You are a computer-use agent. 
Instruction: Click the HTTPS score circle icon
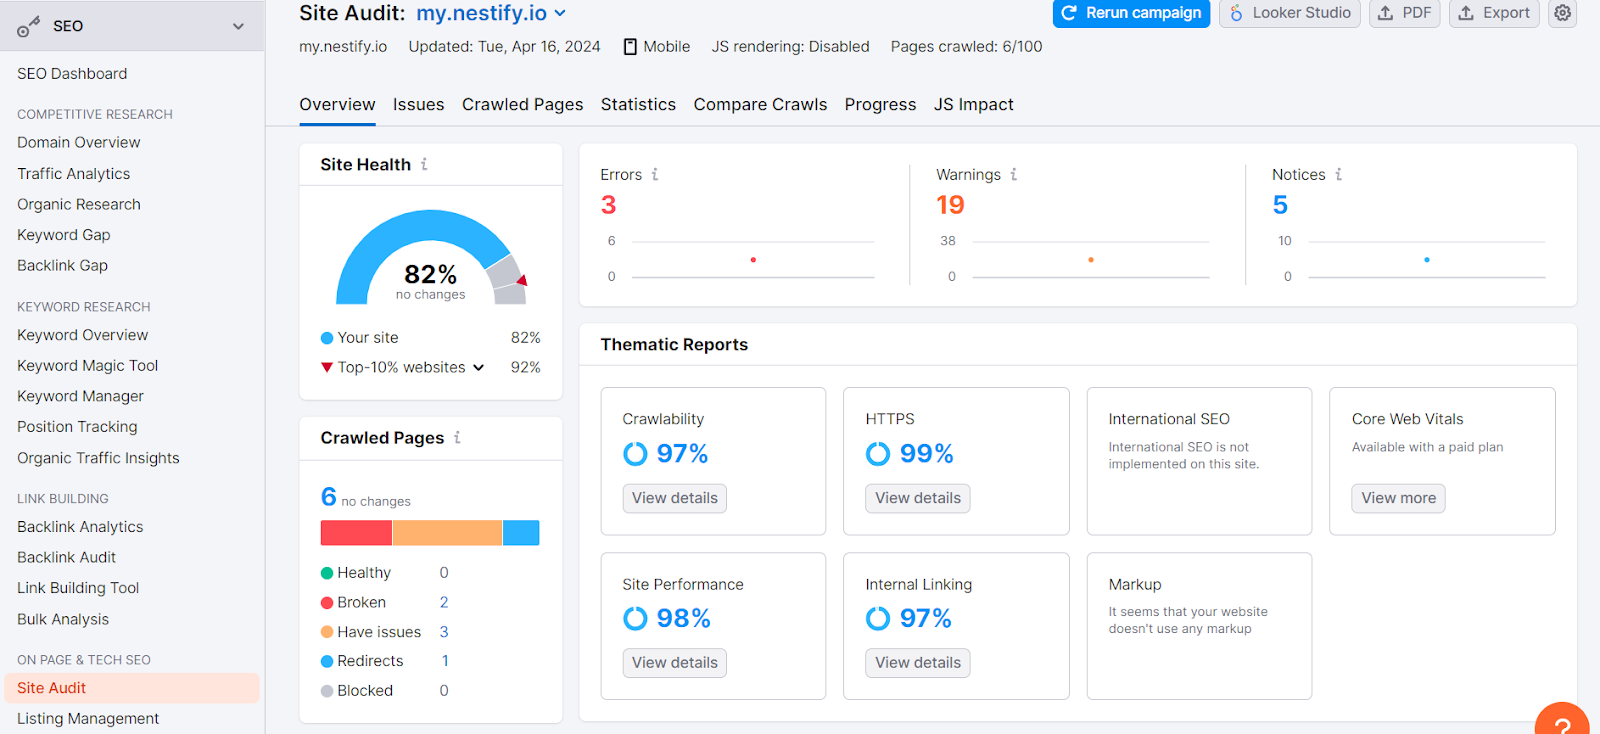tap(878, 454)
